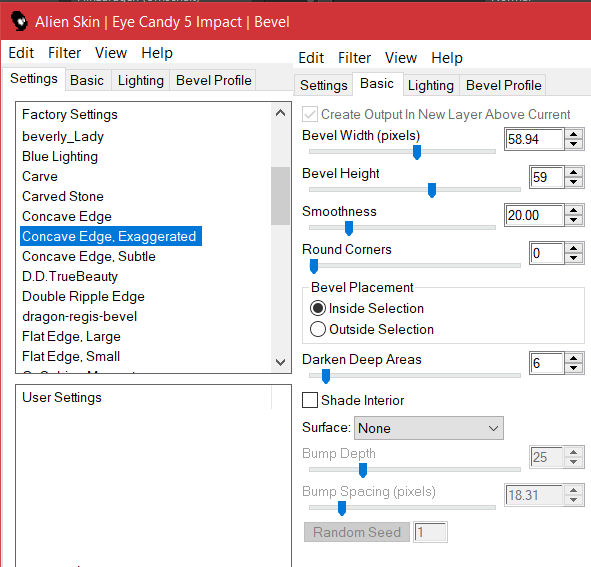Increase Round Corners with up arrow
The height and width of the screenshot is (567, 591).
tap(574, 248)
